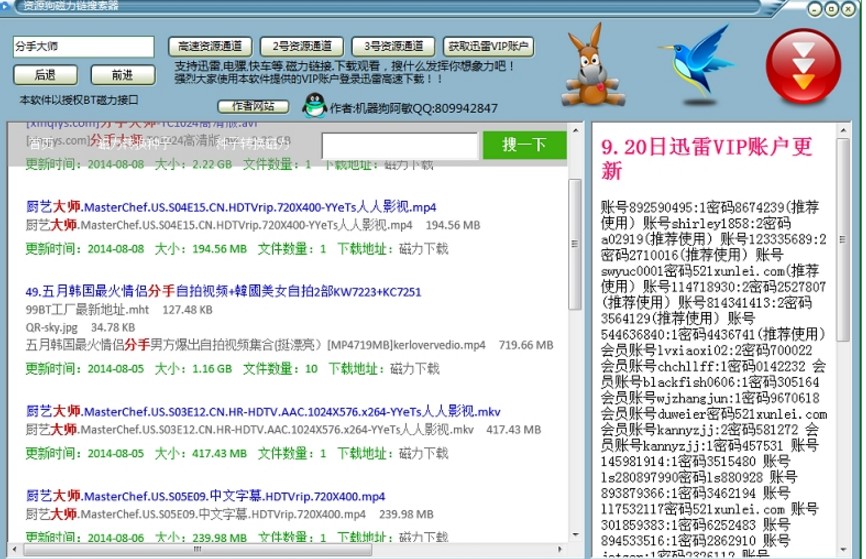
Task: Click the 文件数量：10 text
Action: [x=281, y=368]
